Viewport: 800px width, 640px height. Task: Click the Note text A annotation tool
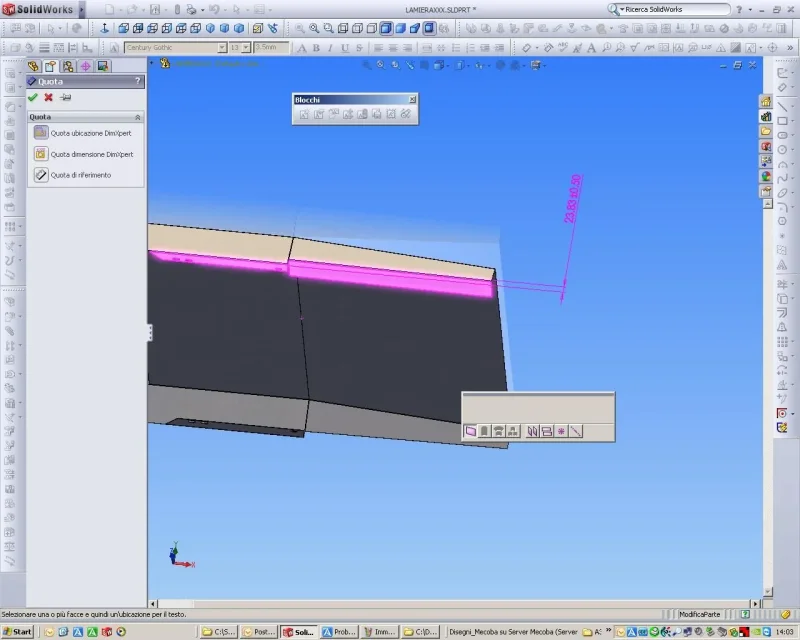pyautogui.click(x=591, y=48)
